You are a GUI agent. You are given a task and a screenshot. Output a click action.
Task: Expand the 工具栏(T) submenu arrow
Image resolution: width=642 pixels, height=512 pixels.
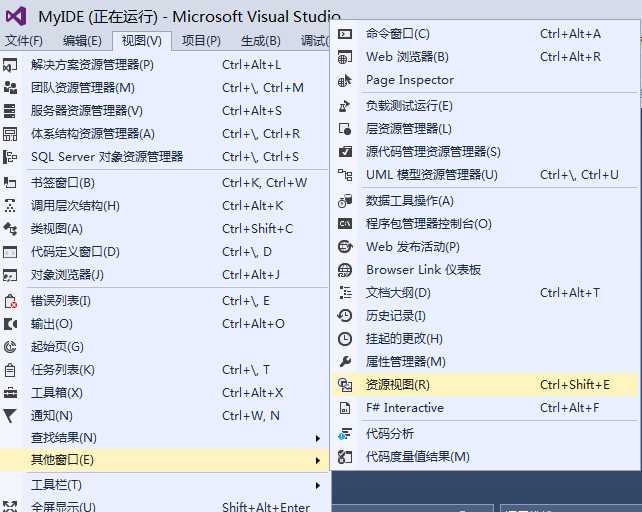tap(318, 486)
